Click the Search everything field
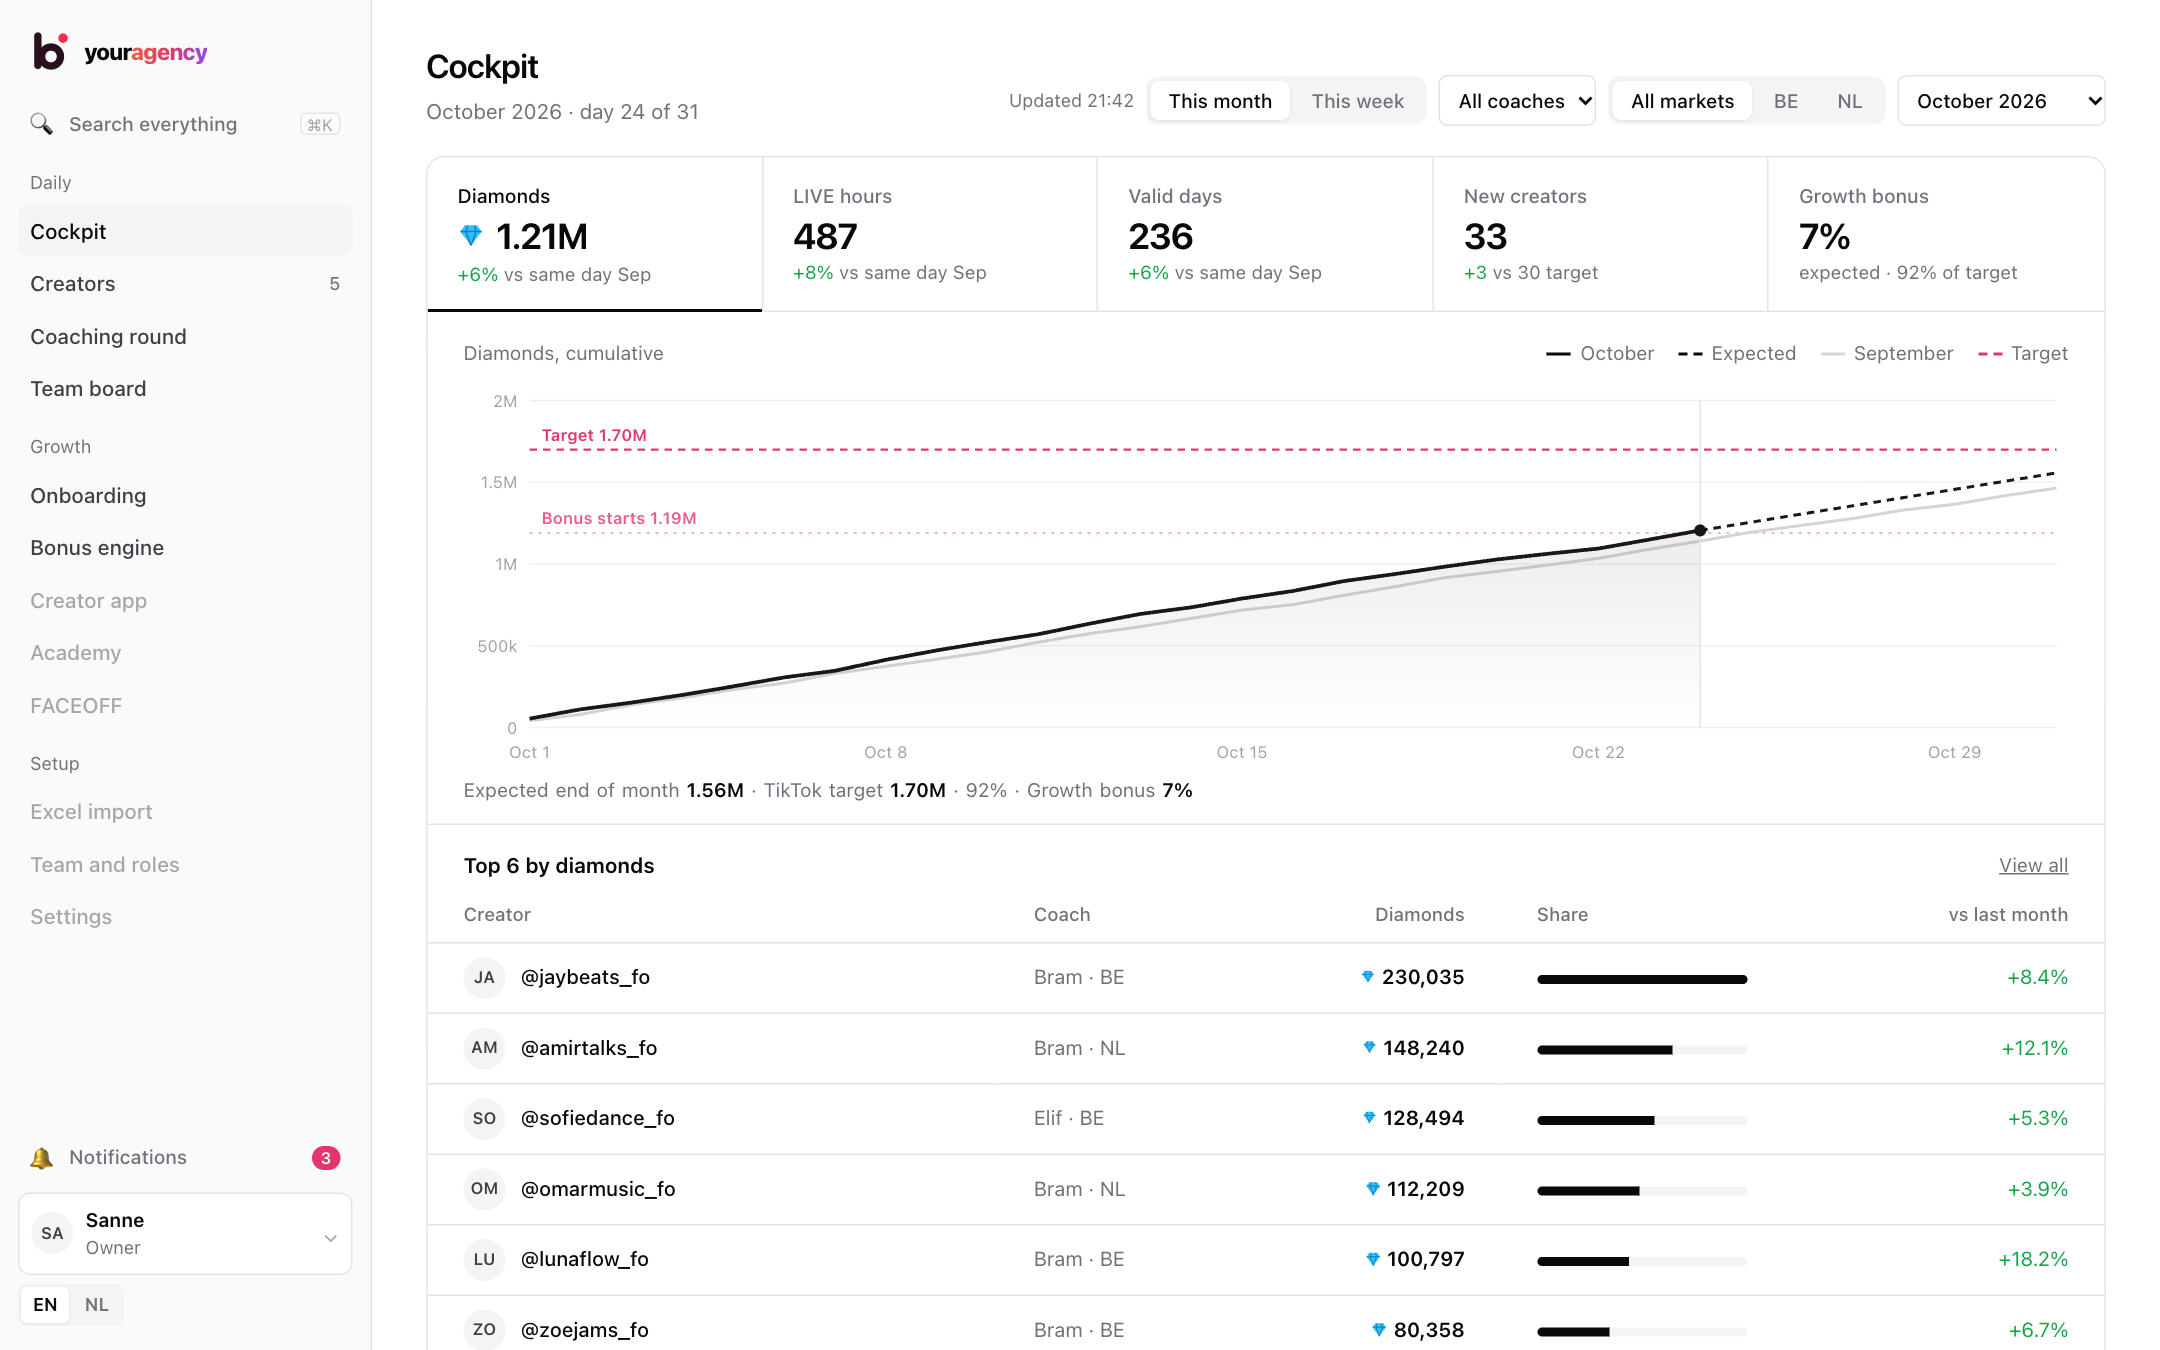Image resolution: width=2160 pixels, height=1350 pixels. click(185, 124)
